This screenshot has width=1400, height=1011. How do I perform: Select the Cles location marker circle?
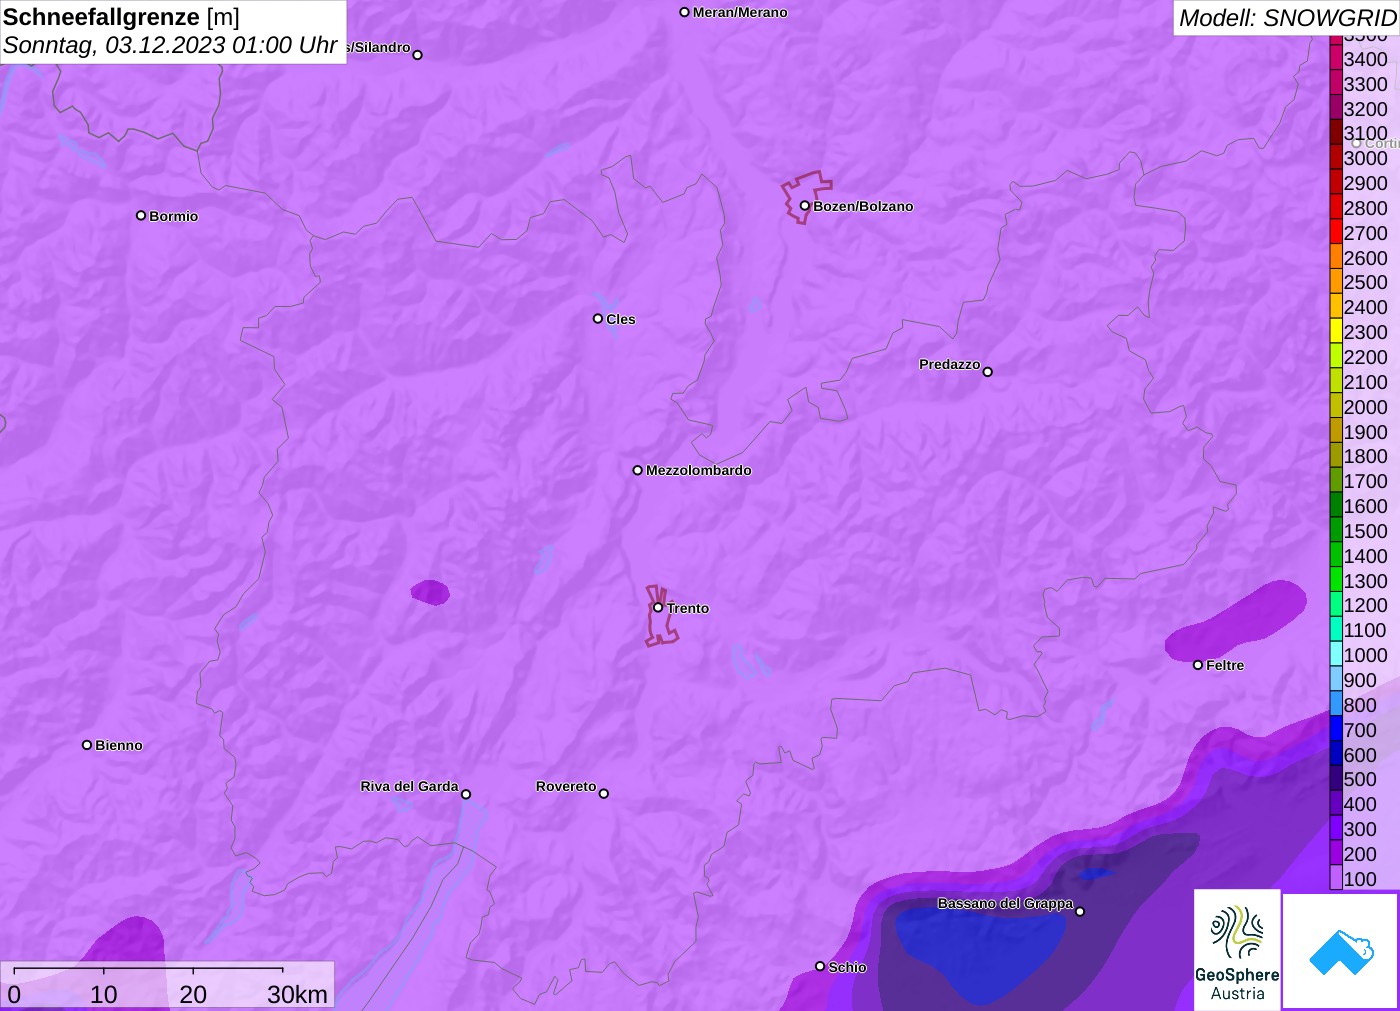[x=598, y=319]
